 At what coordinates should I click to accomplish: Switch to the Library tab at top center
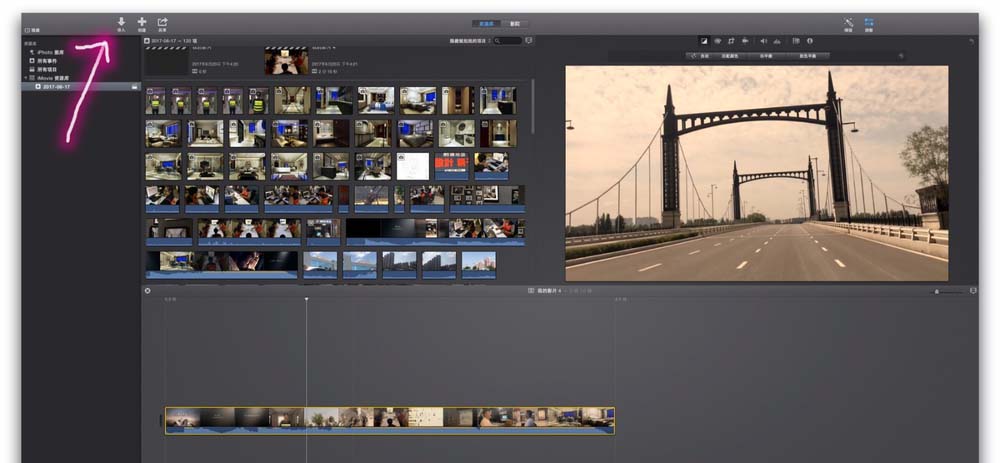(x=486, y=24)
